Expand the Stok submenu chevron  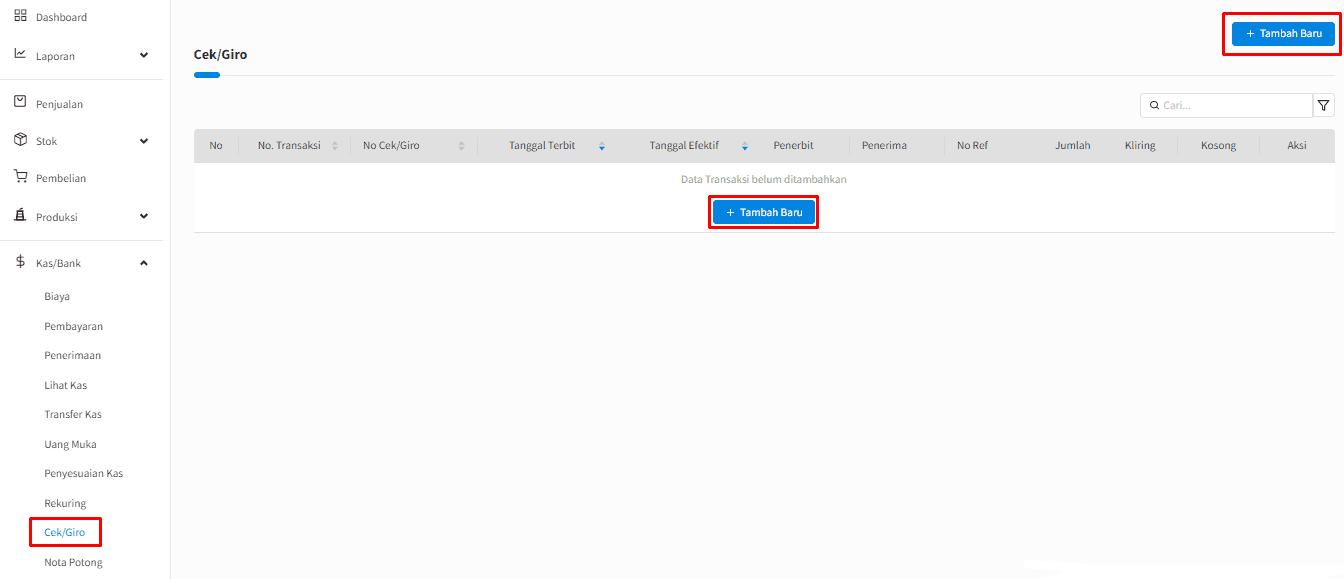coord(143,140)
